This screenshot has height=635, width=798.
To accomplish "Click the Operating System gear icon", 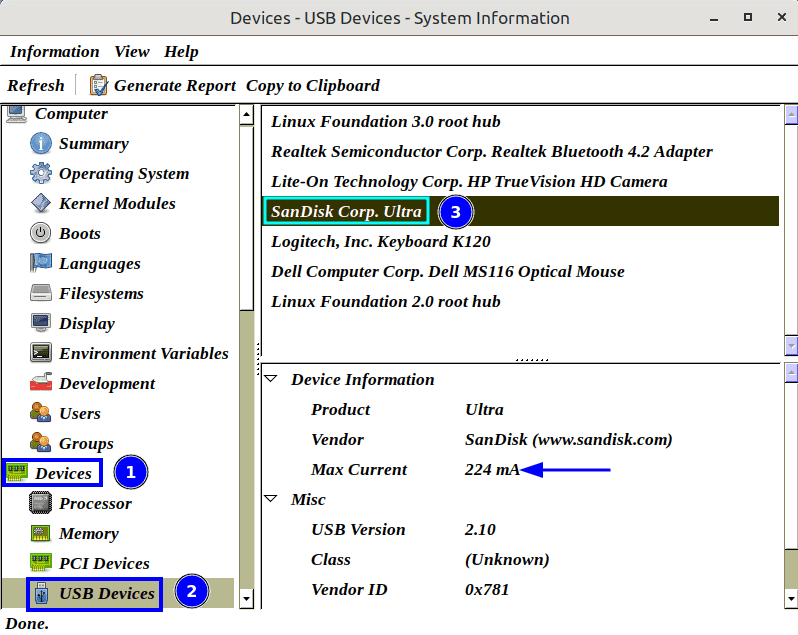I will tap(40, 174).
